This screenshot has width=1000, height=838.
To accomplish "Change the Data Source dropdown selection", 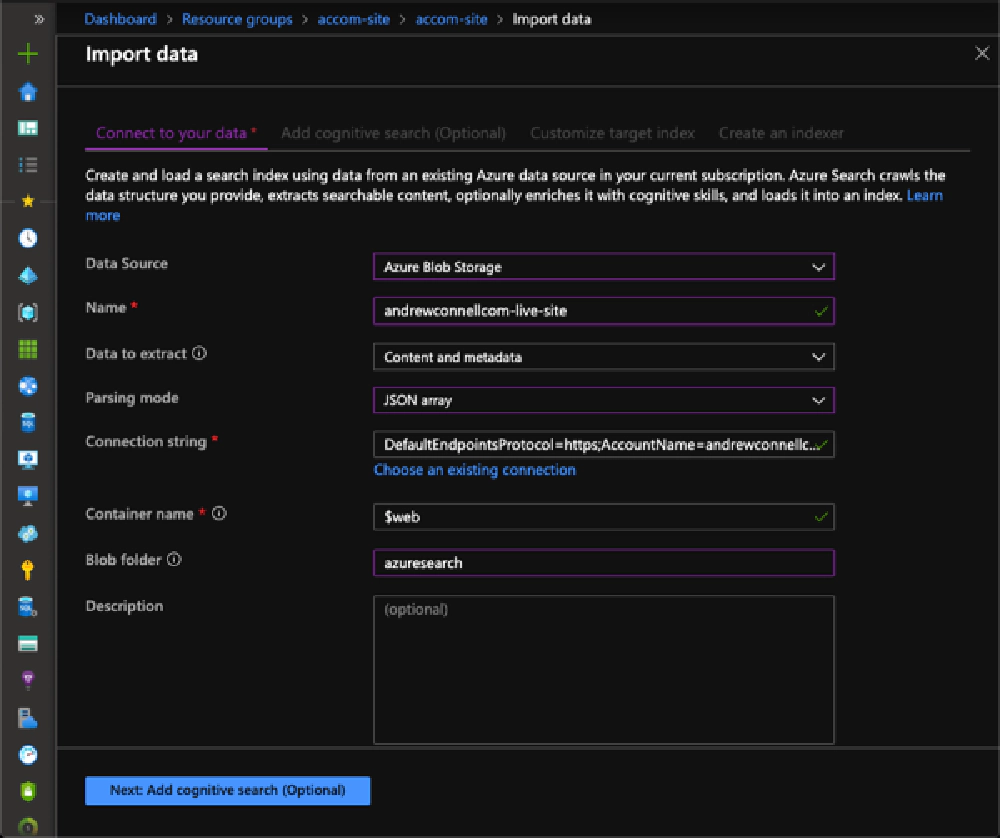I will click(603, 266).
